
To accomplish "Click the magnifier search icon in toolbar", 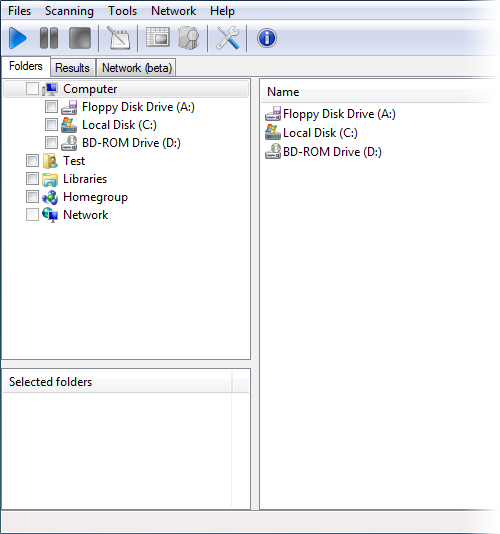I will point(189,38).
